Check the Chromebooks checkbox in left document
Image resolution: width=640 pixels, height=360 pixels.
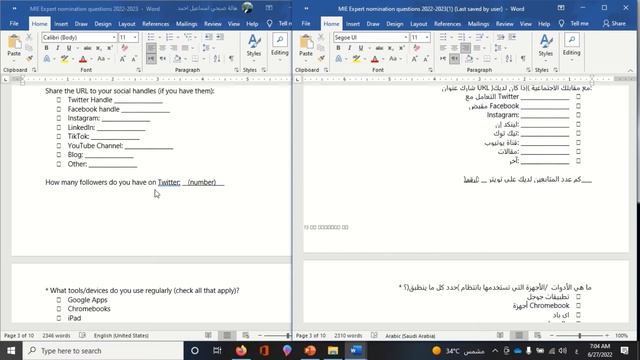[x=59, y=309]
